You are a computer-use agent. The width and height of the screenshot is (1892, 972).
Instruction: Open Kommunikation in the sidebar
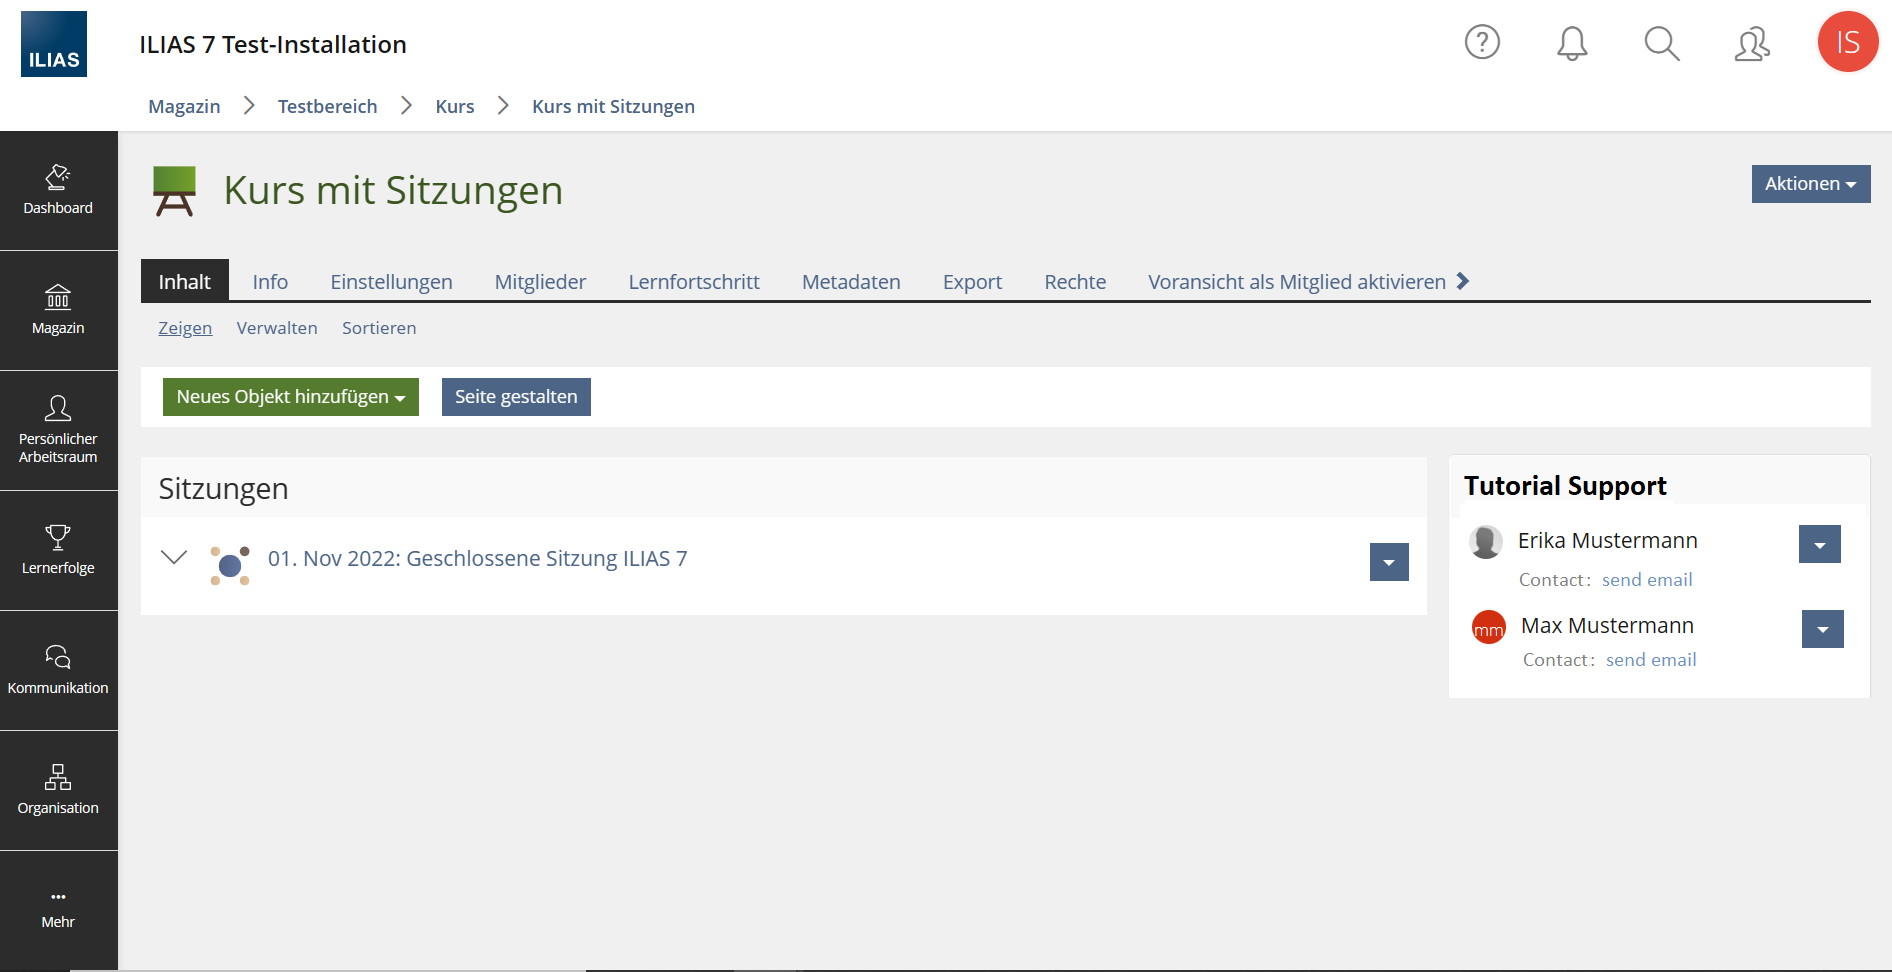[58, 670]
